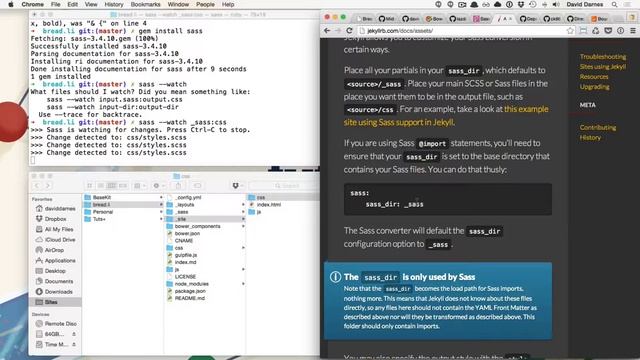Open the Edit menu

pos(73,4)
